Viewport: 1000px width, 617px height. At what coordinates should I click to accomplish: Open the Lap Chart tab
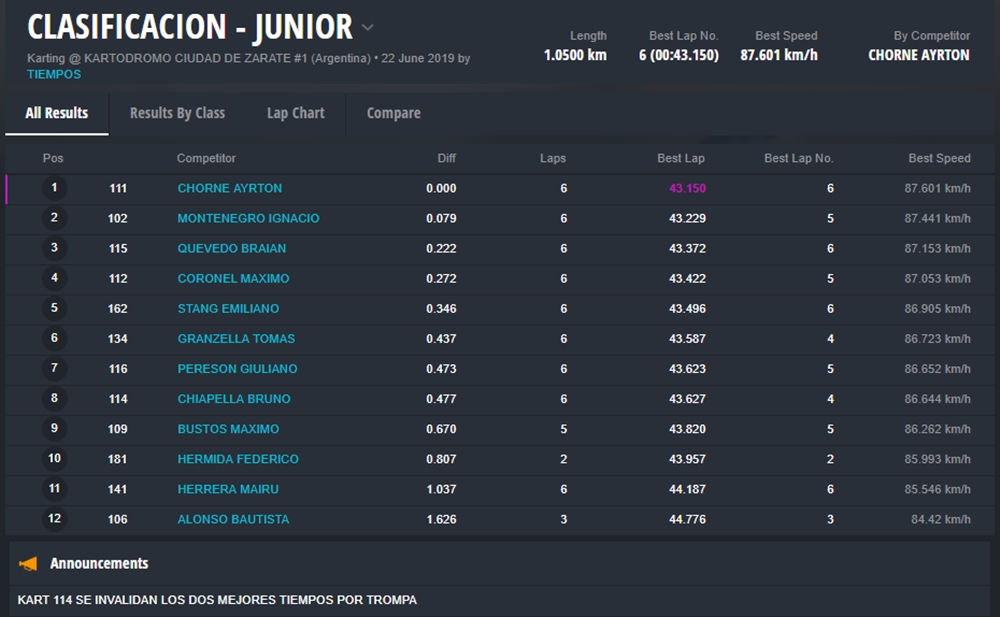295,113
